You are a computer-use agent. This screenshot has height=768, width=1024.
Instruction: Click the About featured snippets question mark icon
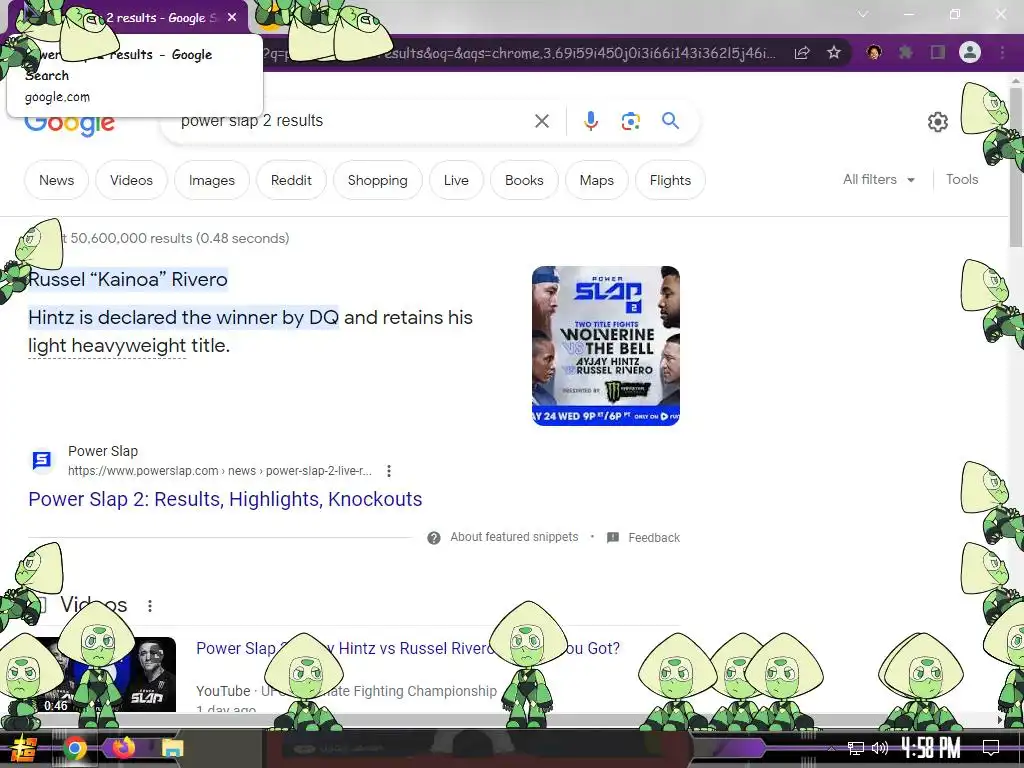[434, 537]
